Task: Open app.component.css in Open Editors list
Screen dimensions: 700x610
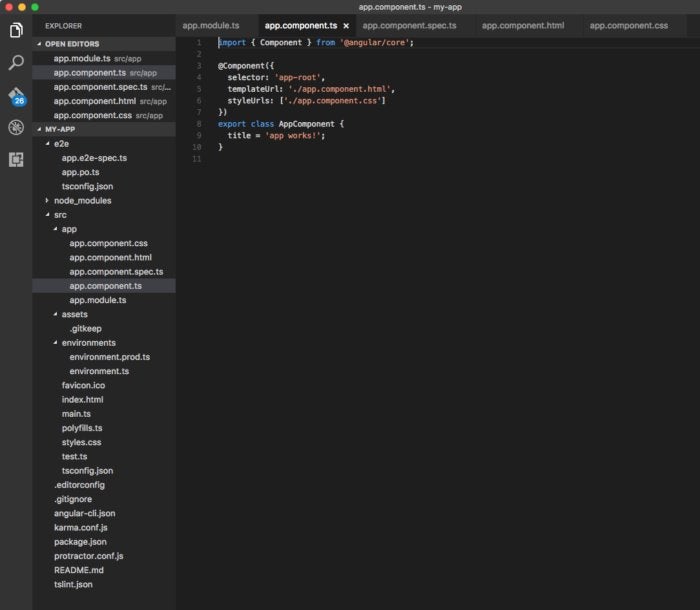Action: (x=104, y=116)
